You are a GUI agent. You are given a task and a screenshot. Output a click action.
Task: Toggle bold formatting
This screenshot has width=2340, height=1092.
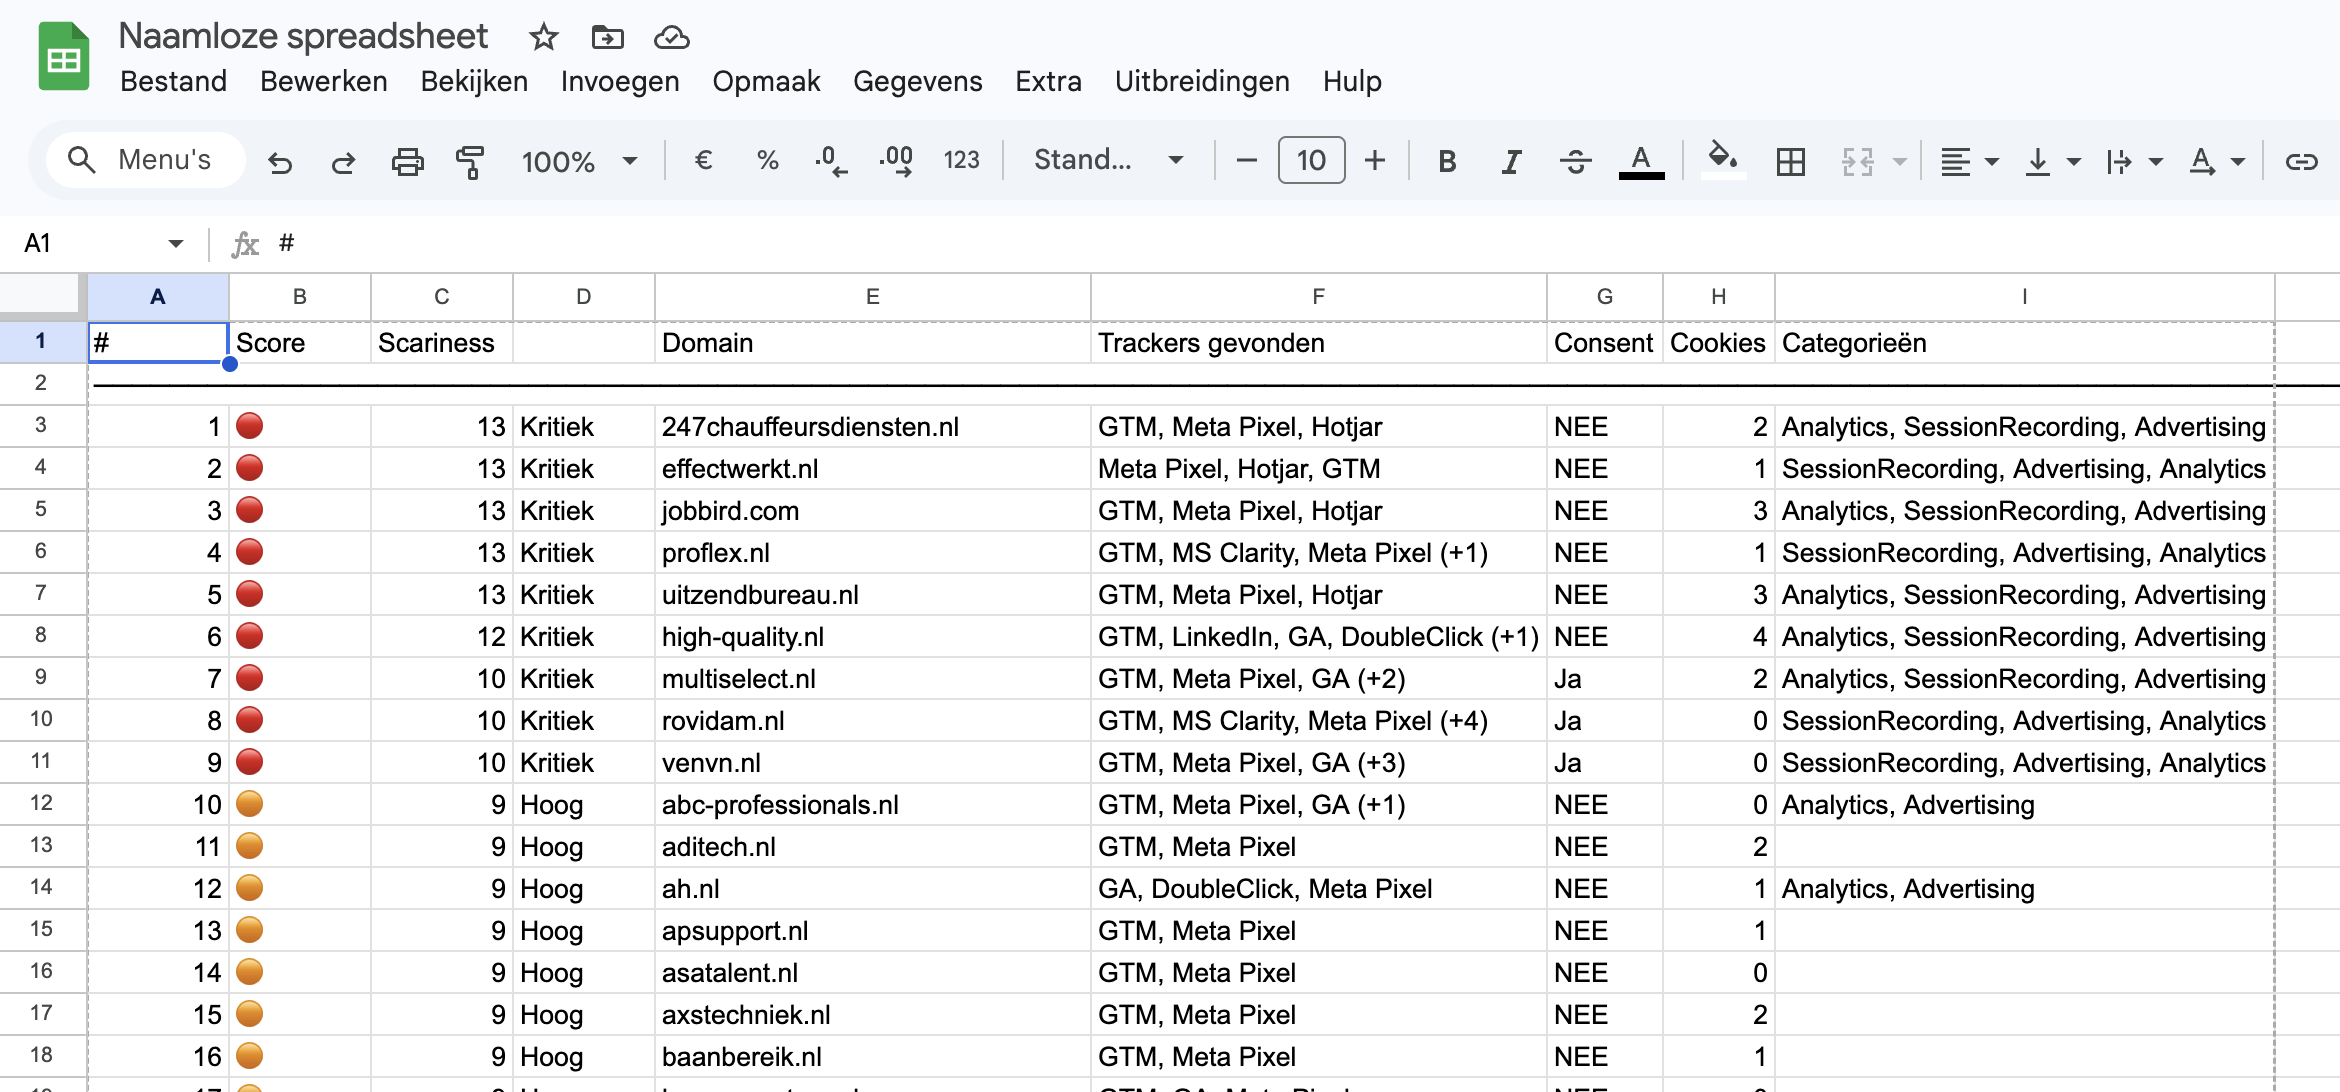click(x=1446, y=161)
